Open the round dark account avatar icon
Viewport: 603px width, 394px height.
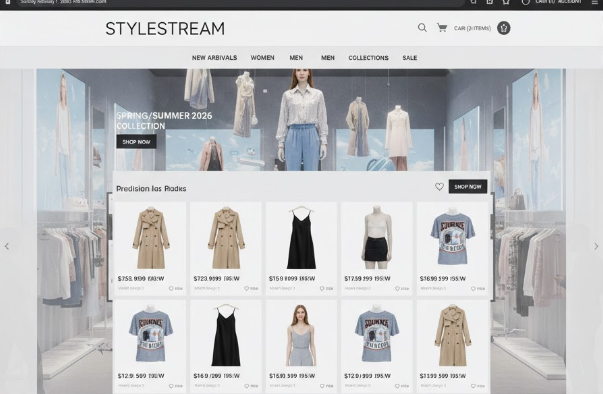(503, 28)
